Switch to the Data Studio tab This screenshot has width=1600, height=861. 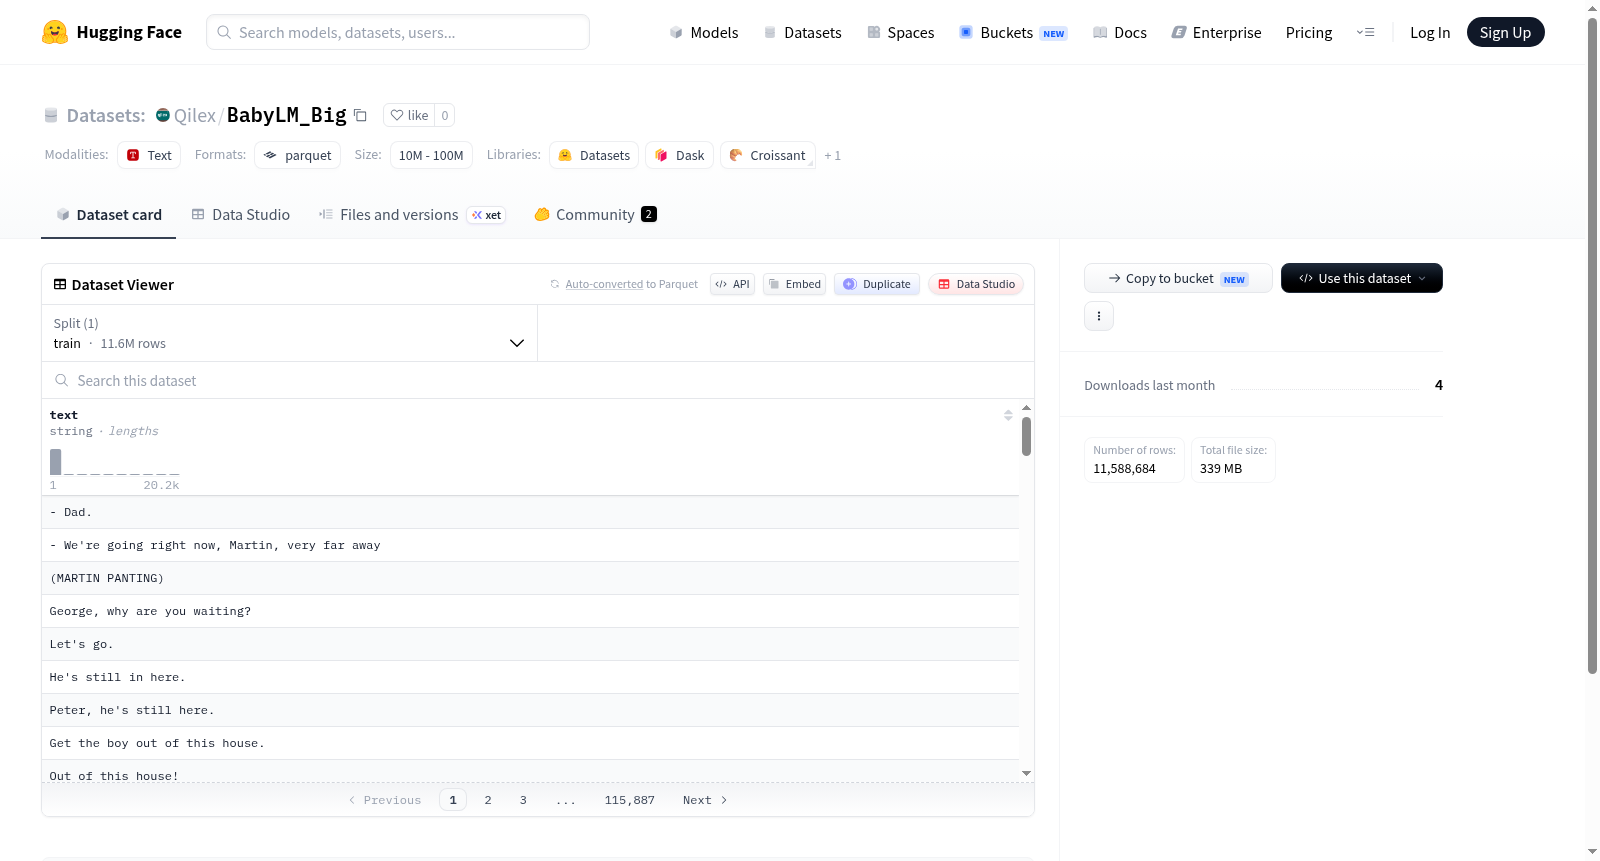pos(241,215)
